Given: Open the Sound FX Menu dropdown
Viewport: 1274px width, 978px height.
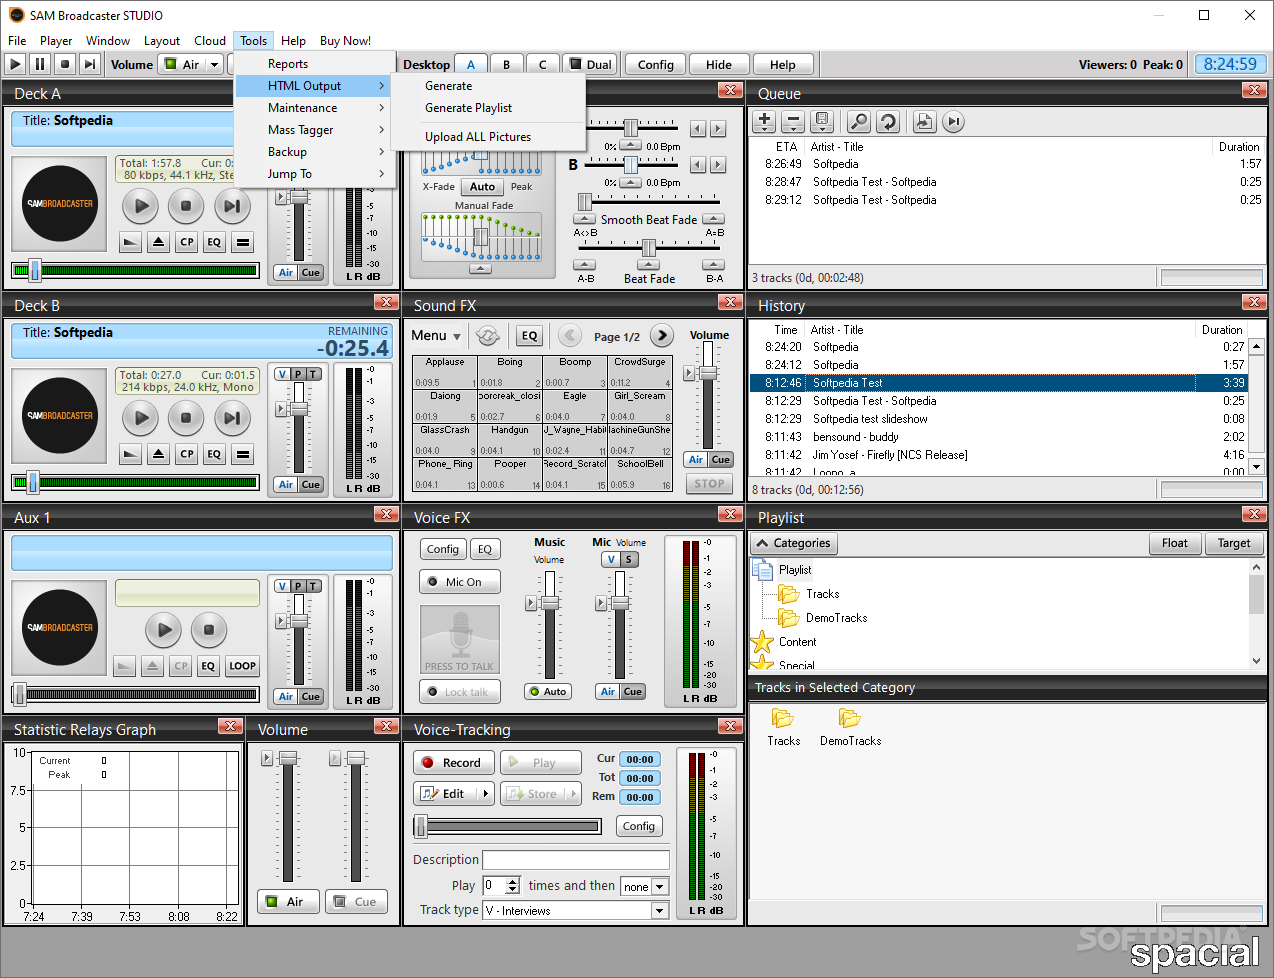Looking at the screenshot, I should (x=436, y=336).
